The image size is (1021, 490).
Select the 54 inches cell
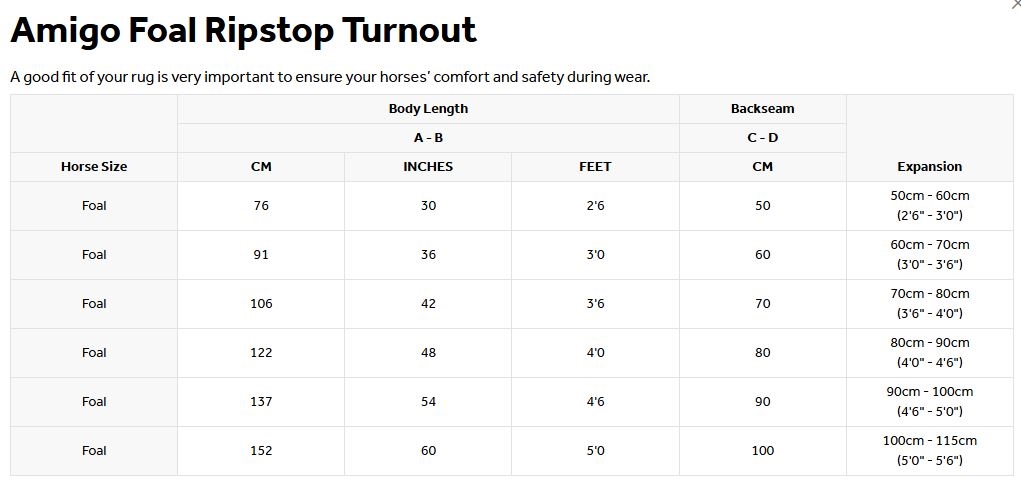(x=428, y=402)
